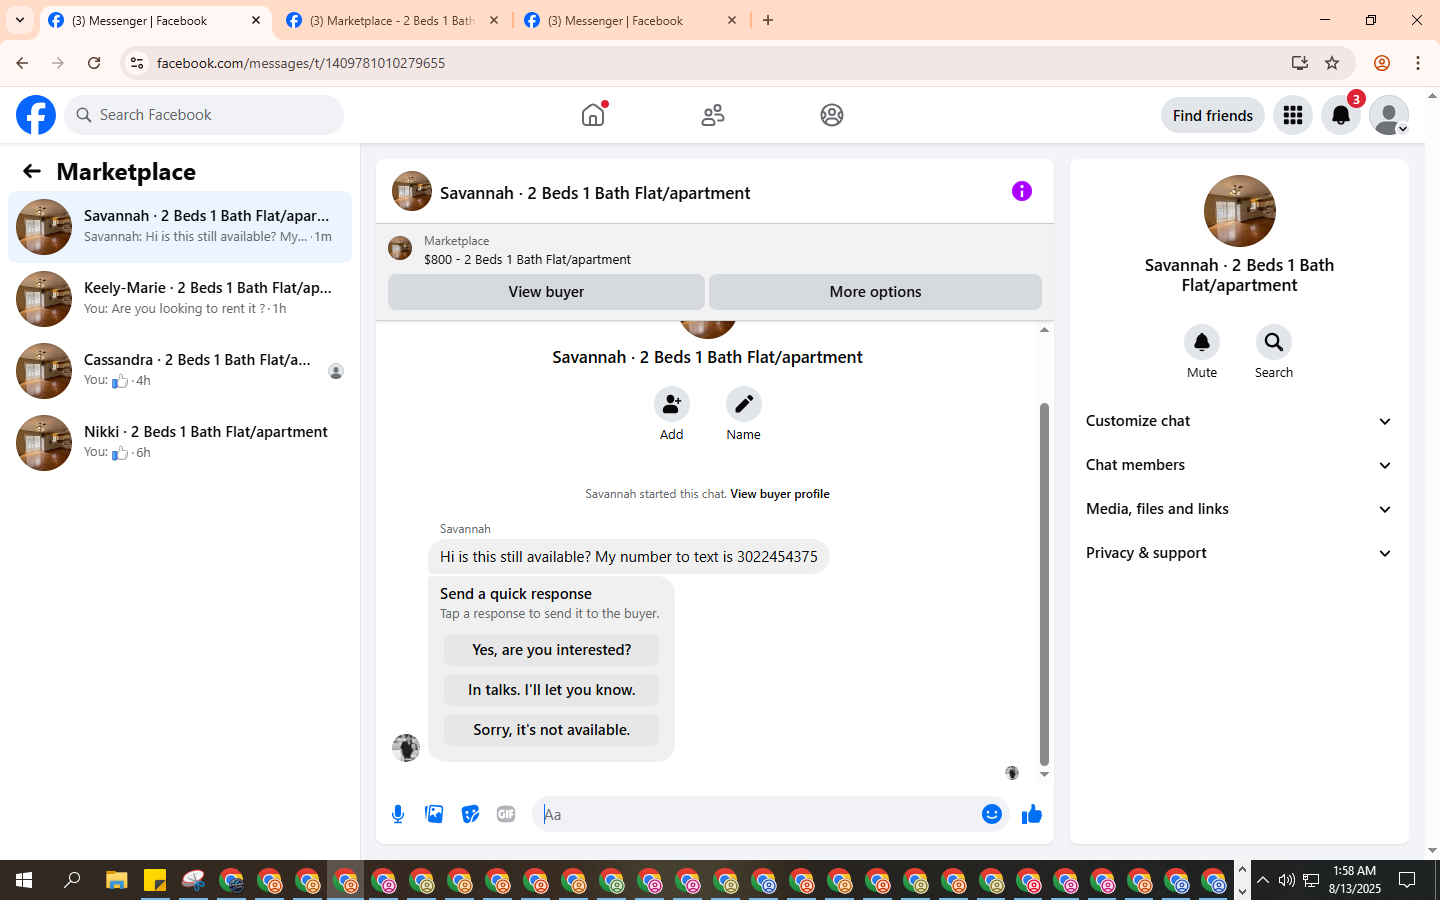Open Windows Start menu
The width and height of the screenshot is (1440, 900).
click(24, 881)
